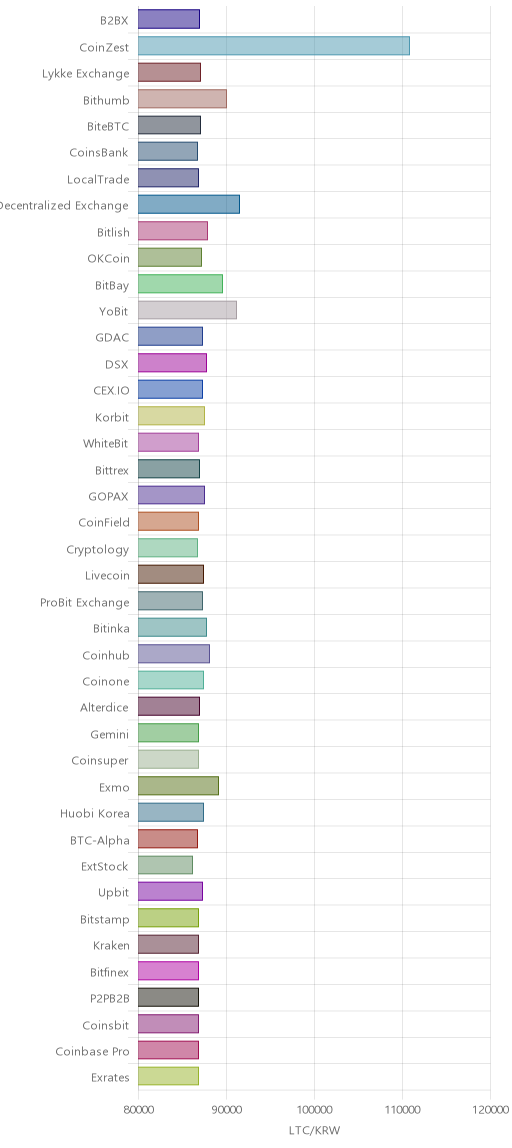Image resolution: width=512 pixels, height=1148 pixels.
Task: Click the ProBit Exchange label
Action: pyautogui.click(x=85, y=603)
